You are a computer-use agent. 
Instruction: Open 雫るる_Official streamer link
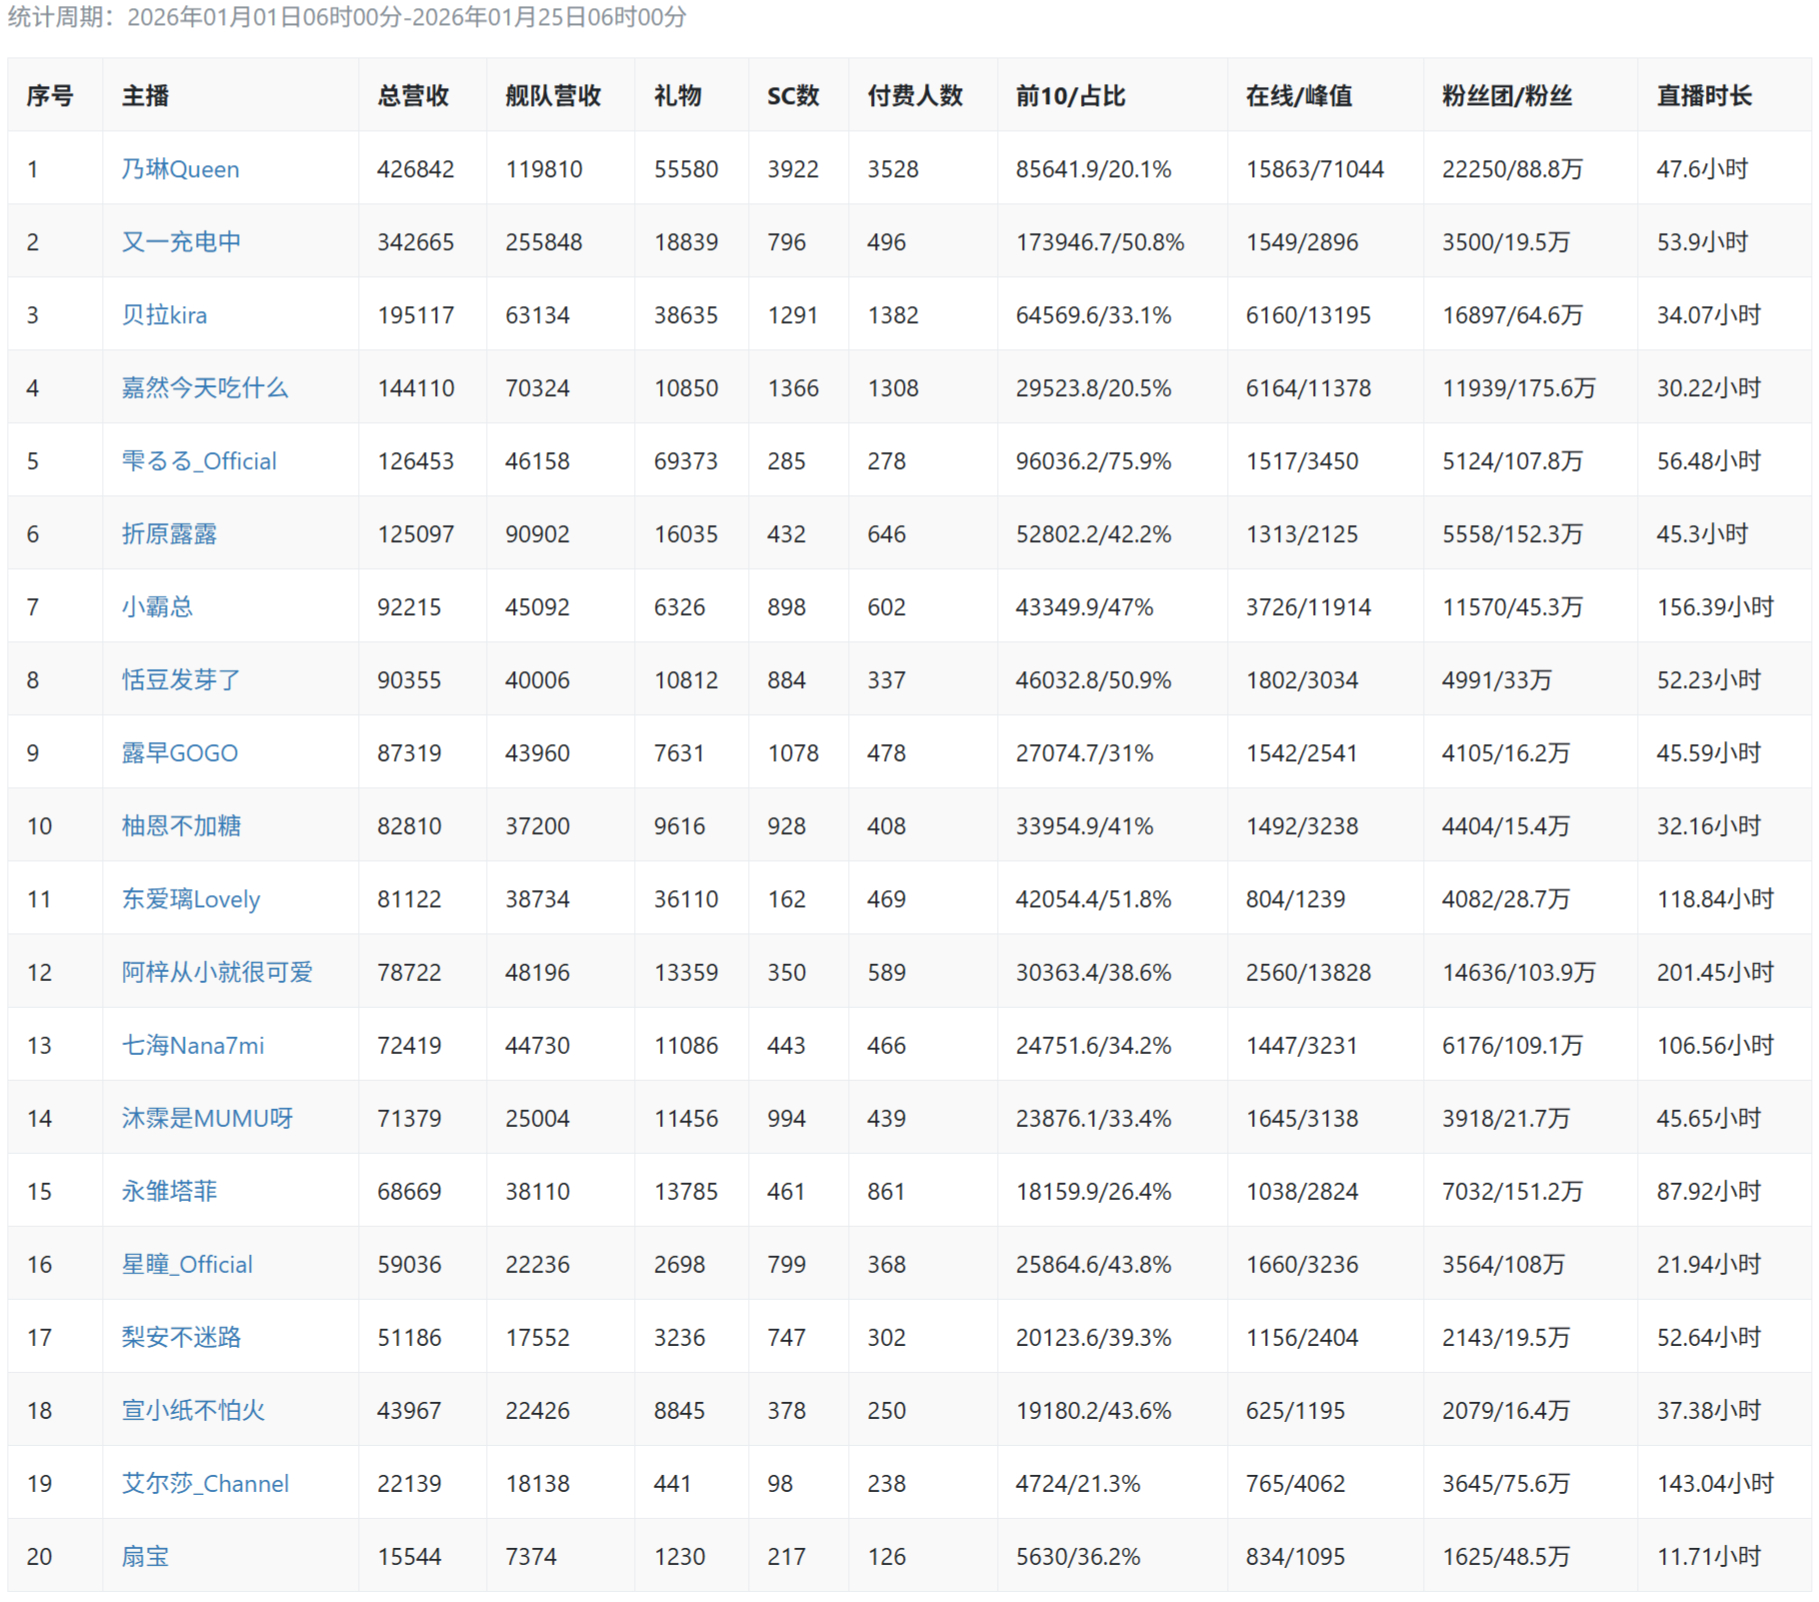click(x=199, y=461)
